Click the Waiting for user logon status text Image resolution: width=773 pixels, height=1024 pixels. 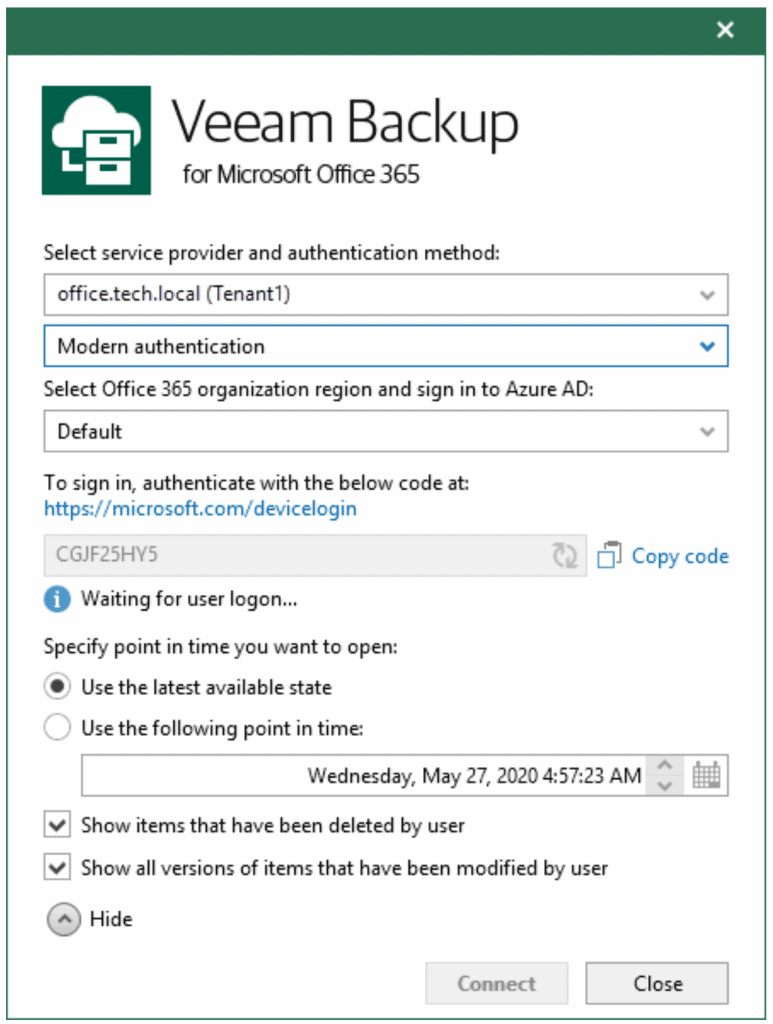click(x=189, y=599)
